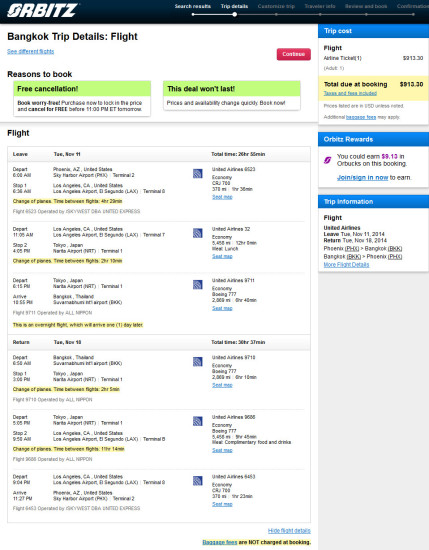Click Airline Ticket(1) line item
Viewport: 429px width, 550px height.
click(373, 58)
